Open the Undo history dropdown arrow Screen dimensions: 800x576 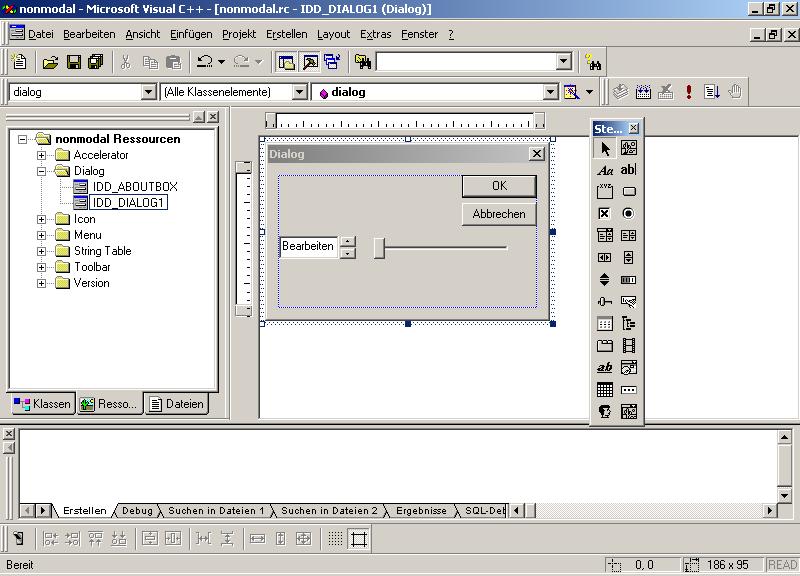tap(221, 62)
